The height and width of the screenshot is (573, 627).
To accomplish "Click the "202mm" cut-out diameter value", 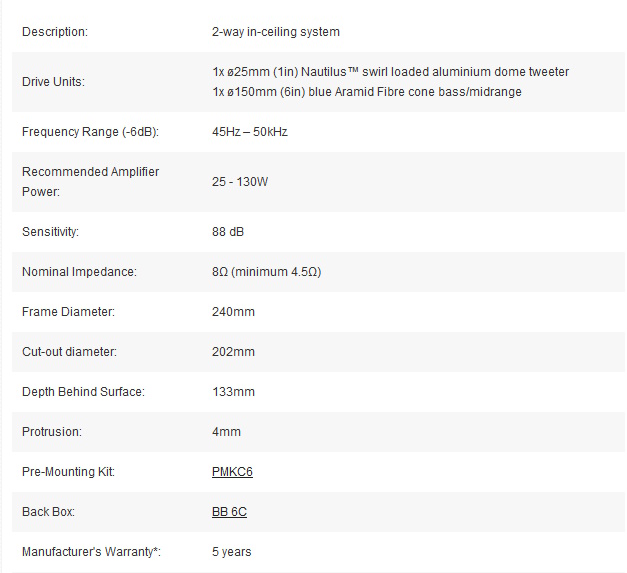I will 233,352.
